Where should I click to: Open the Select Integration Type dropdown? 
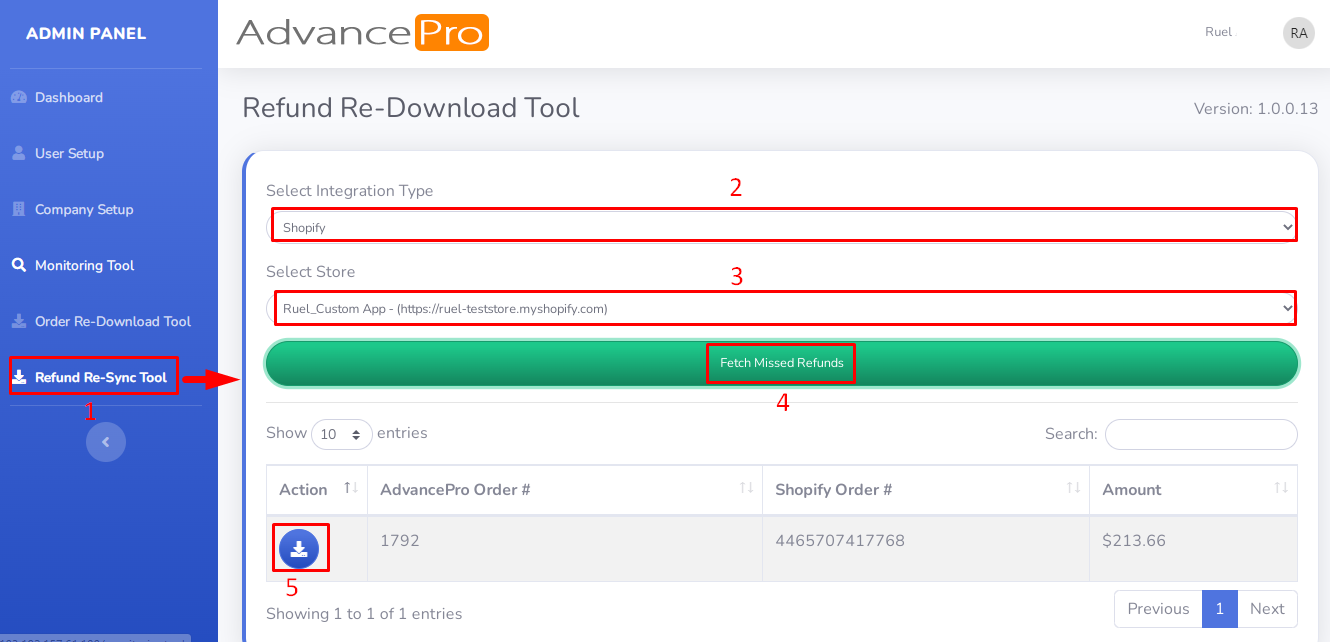(x=784, y=227)
